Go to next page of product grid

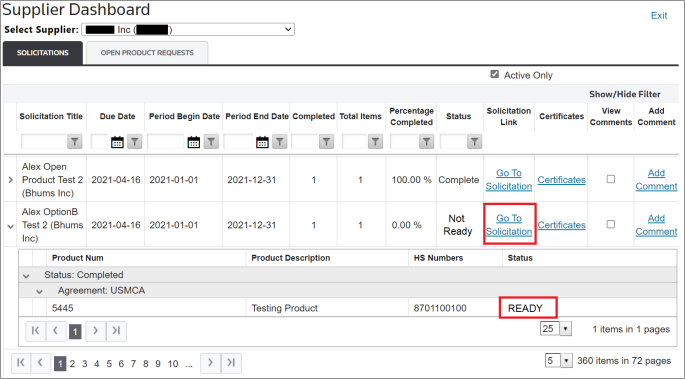[96, 331]
